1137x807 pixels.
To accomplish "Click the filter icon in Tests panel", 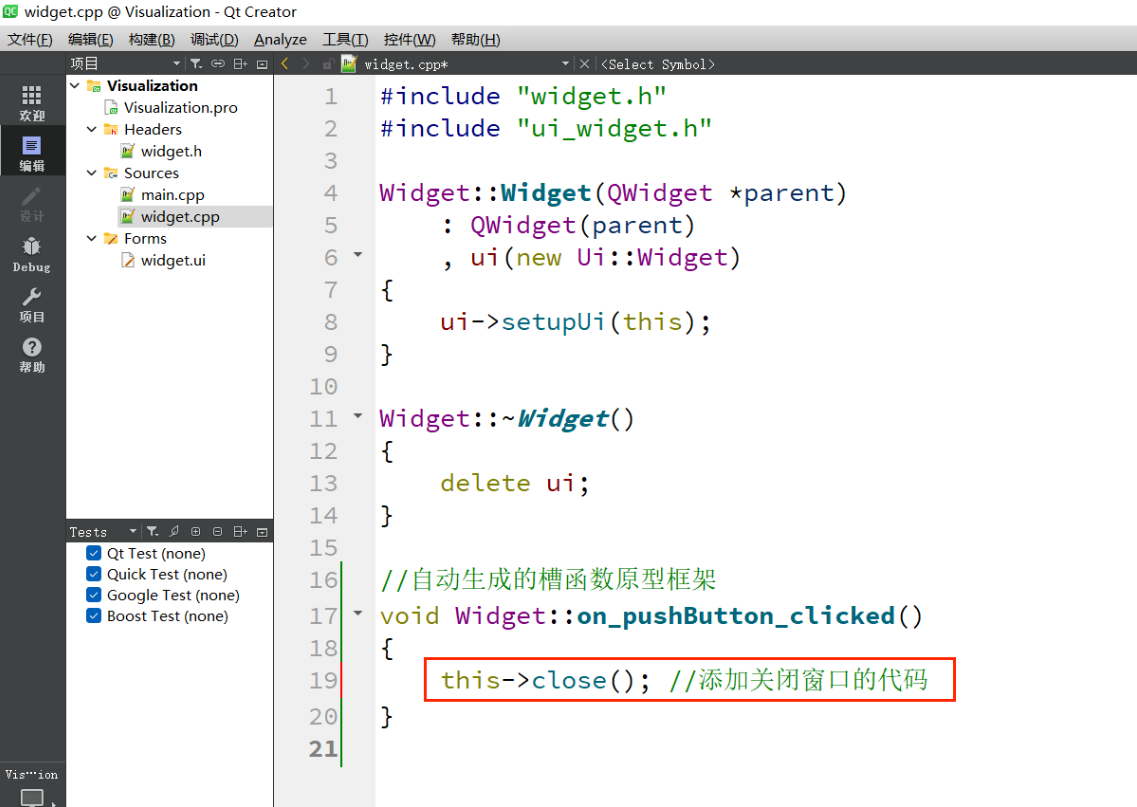I will tap(152, 531).
